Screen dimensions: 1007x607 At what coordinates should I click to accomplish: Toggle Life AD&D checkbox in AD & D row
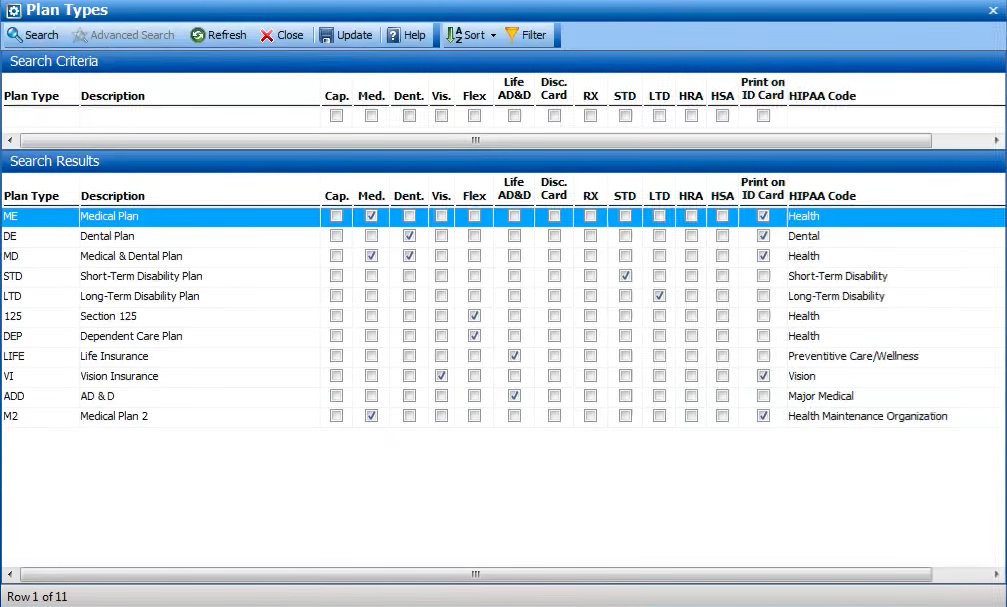(514, 396)
